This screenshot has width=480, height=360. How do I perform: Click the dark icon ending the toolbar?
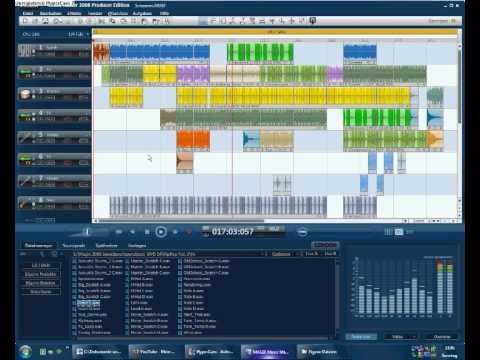coord(312,21)
